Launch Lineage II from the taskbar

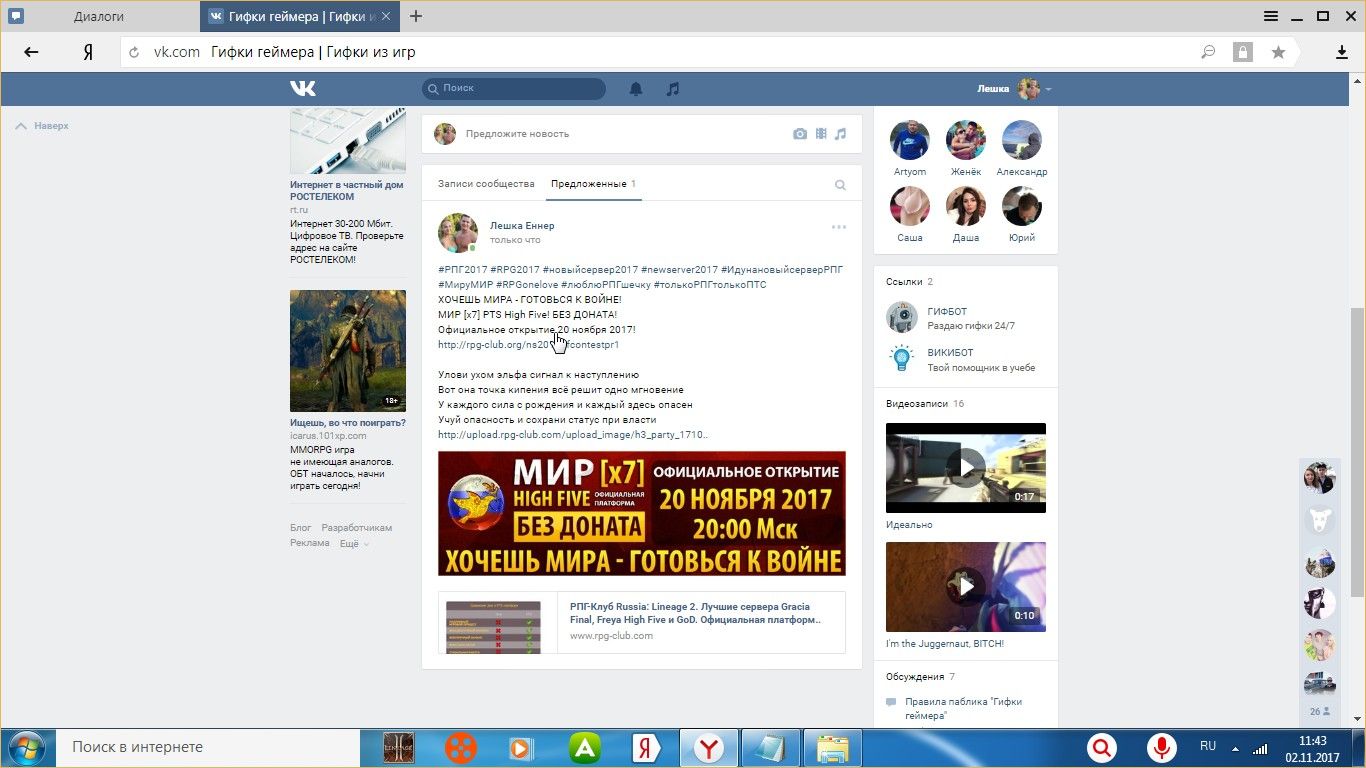(400, 747)
